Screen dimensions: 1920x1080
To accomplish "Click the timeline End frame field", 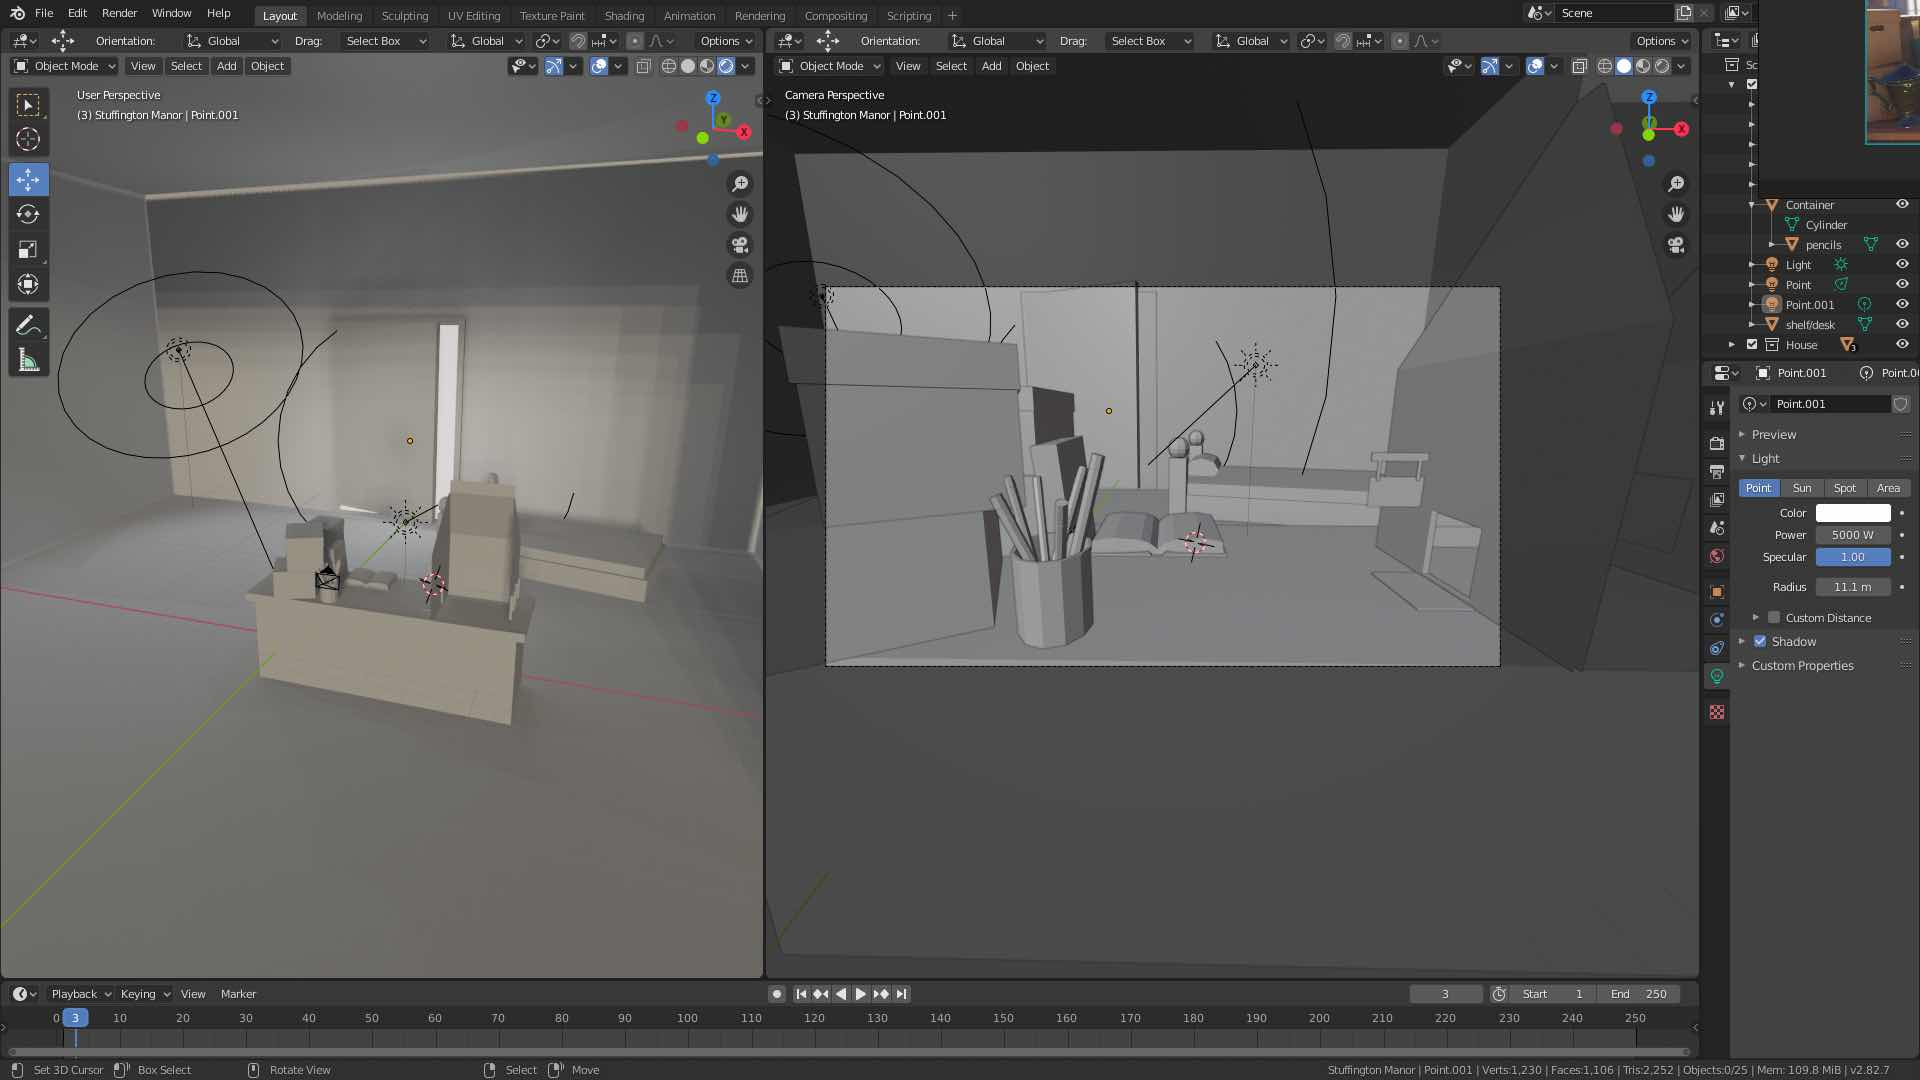I will (1638, 994).
